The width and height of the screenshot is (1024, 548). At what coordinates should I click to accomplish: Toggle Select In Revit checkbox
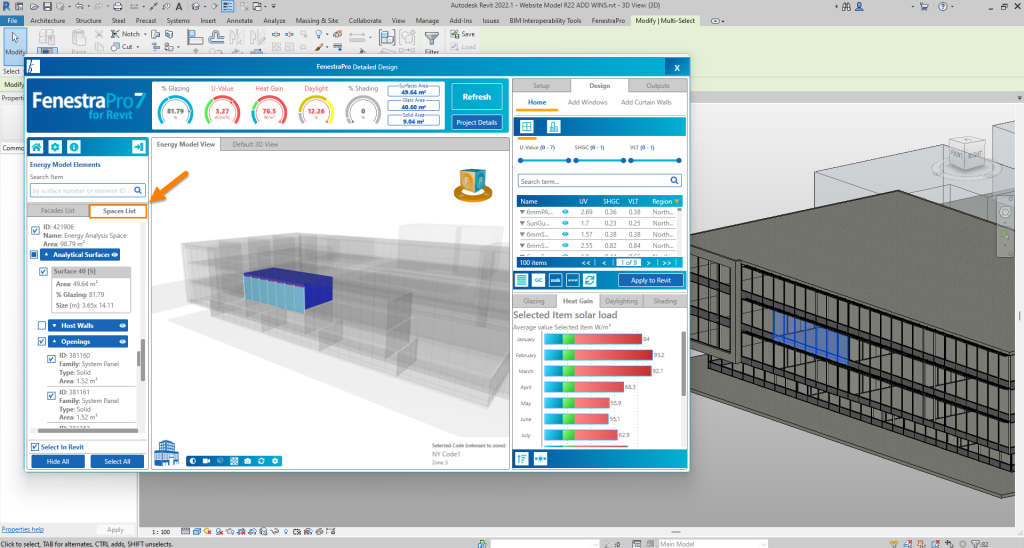click(x=35, y=447)
